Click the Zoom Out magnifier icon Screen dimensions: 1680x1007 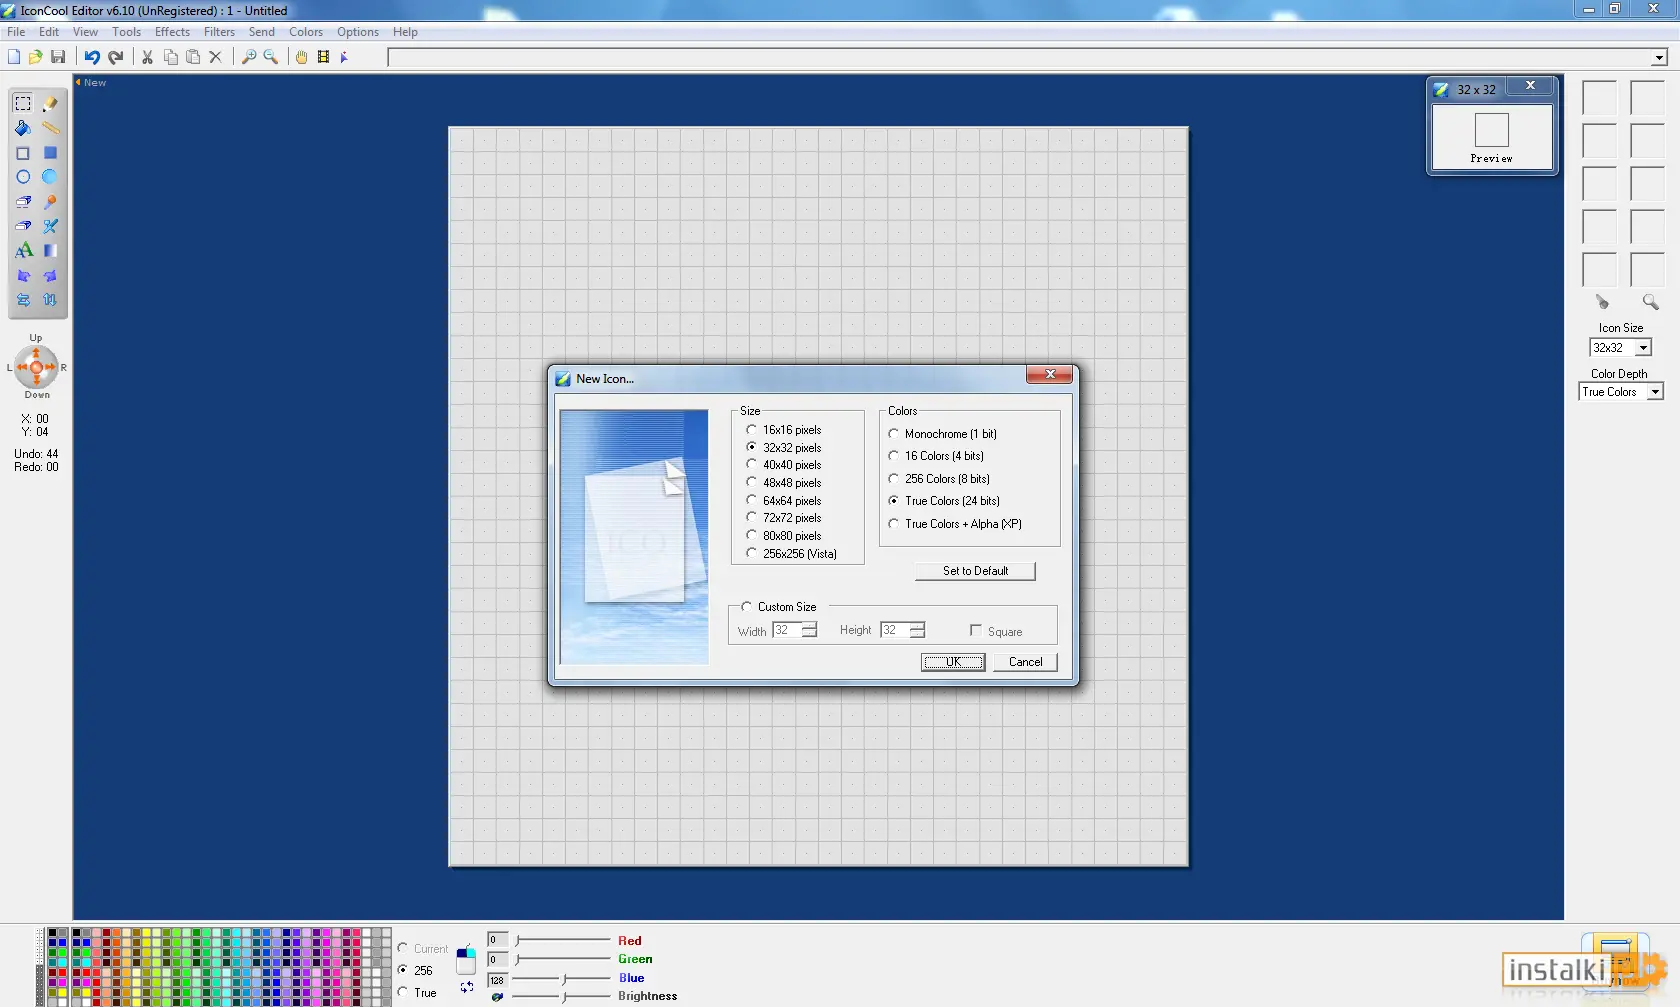click(271, 57)
